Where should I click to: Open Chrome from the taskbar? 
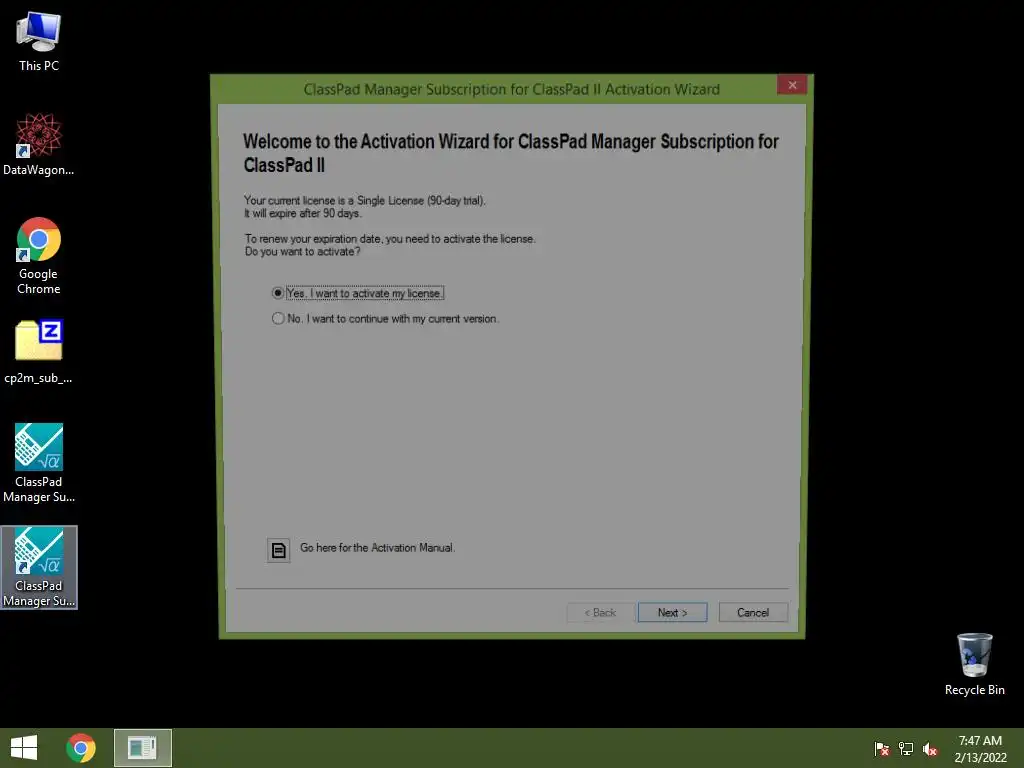[81, 748]
